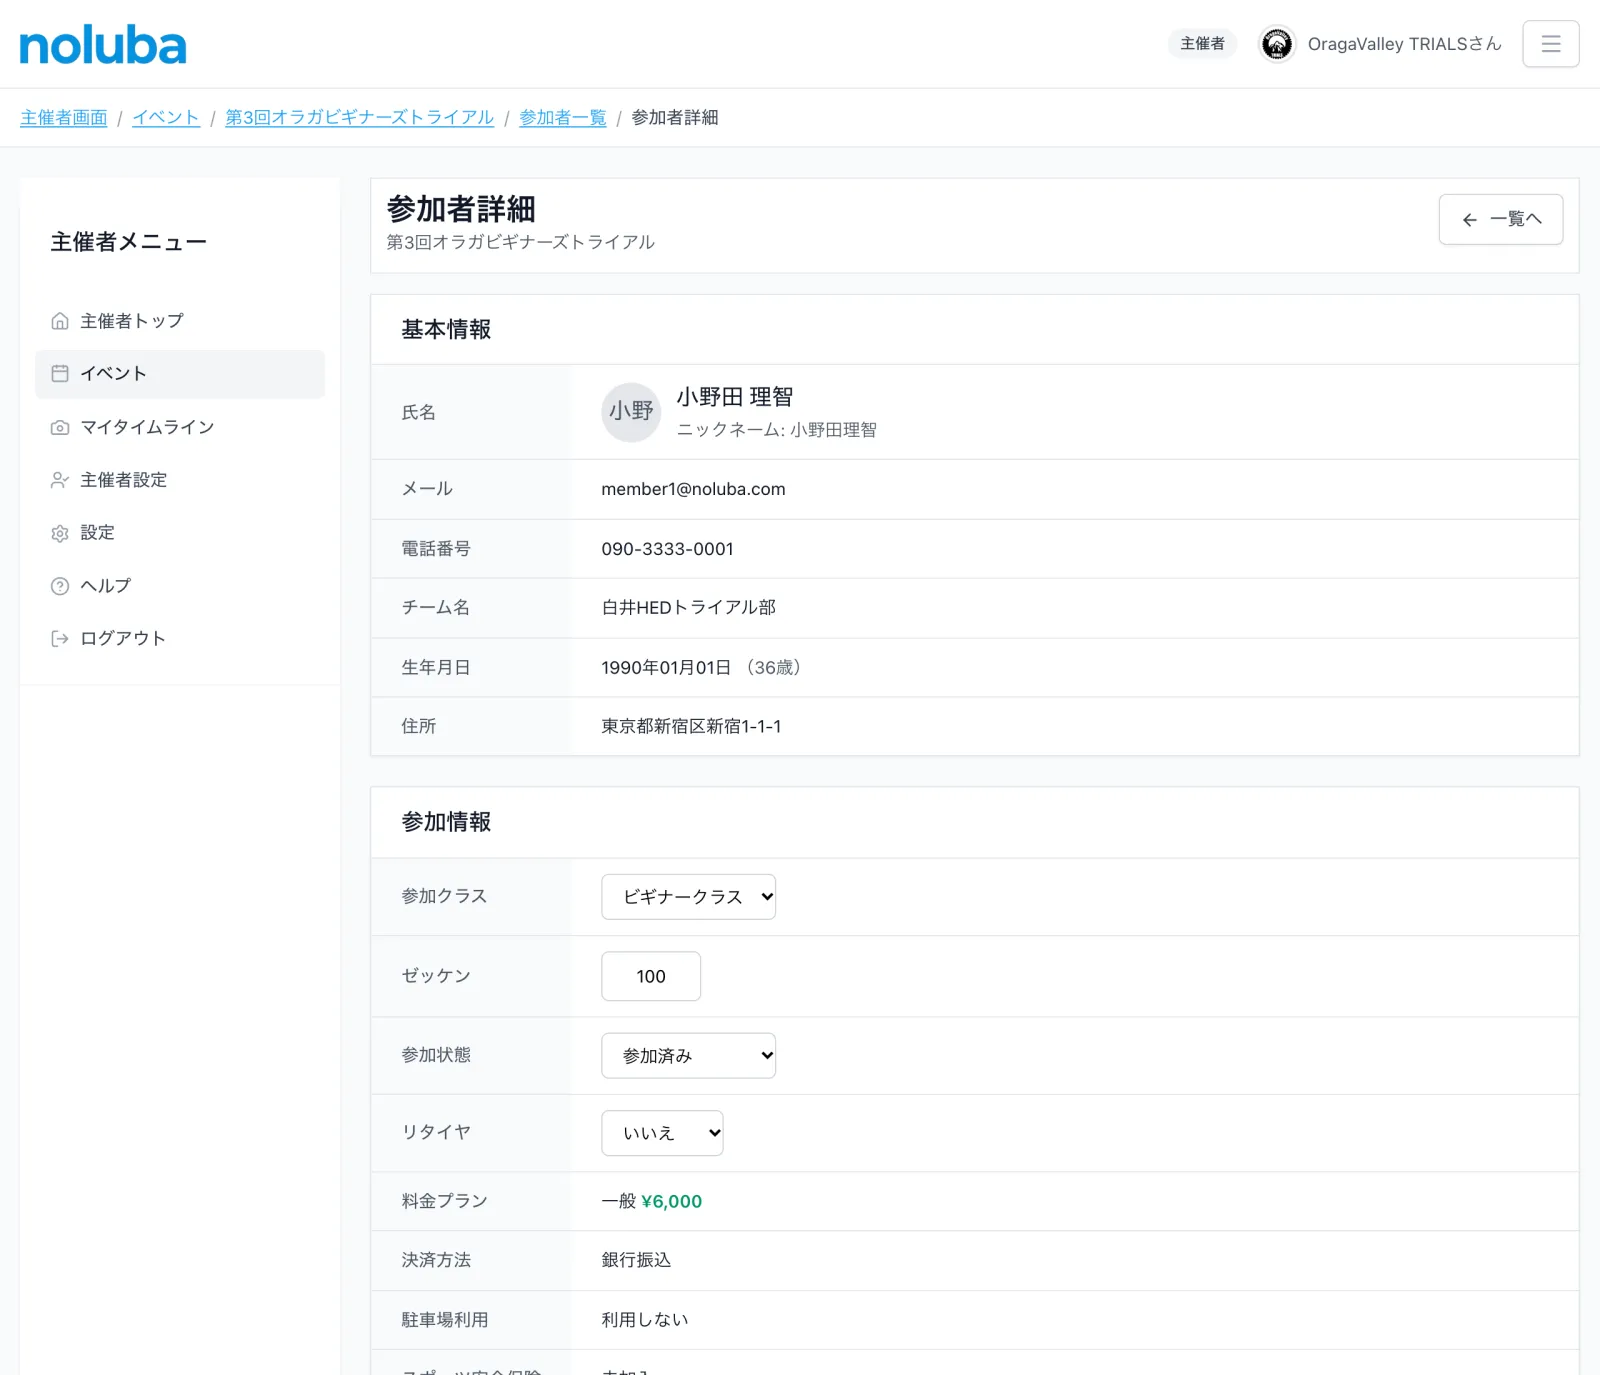1600x1375 pixels.
Task: Click the logout icon beside ログアウト
Action: (x=60, y=639)
